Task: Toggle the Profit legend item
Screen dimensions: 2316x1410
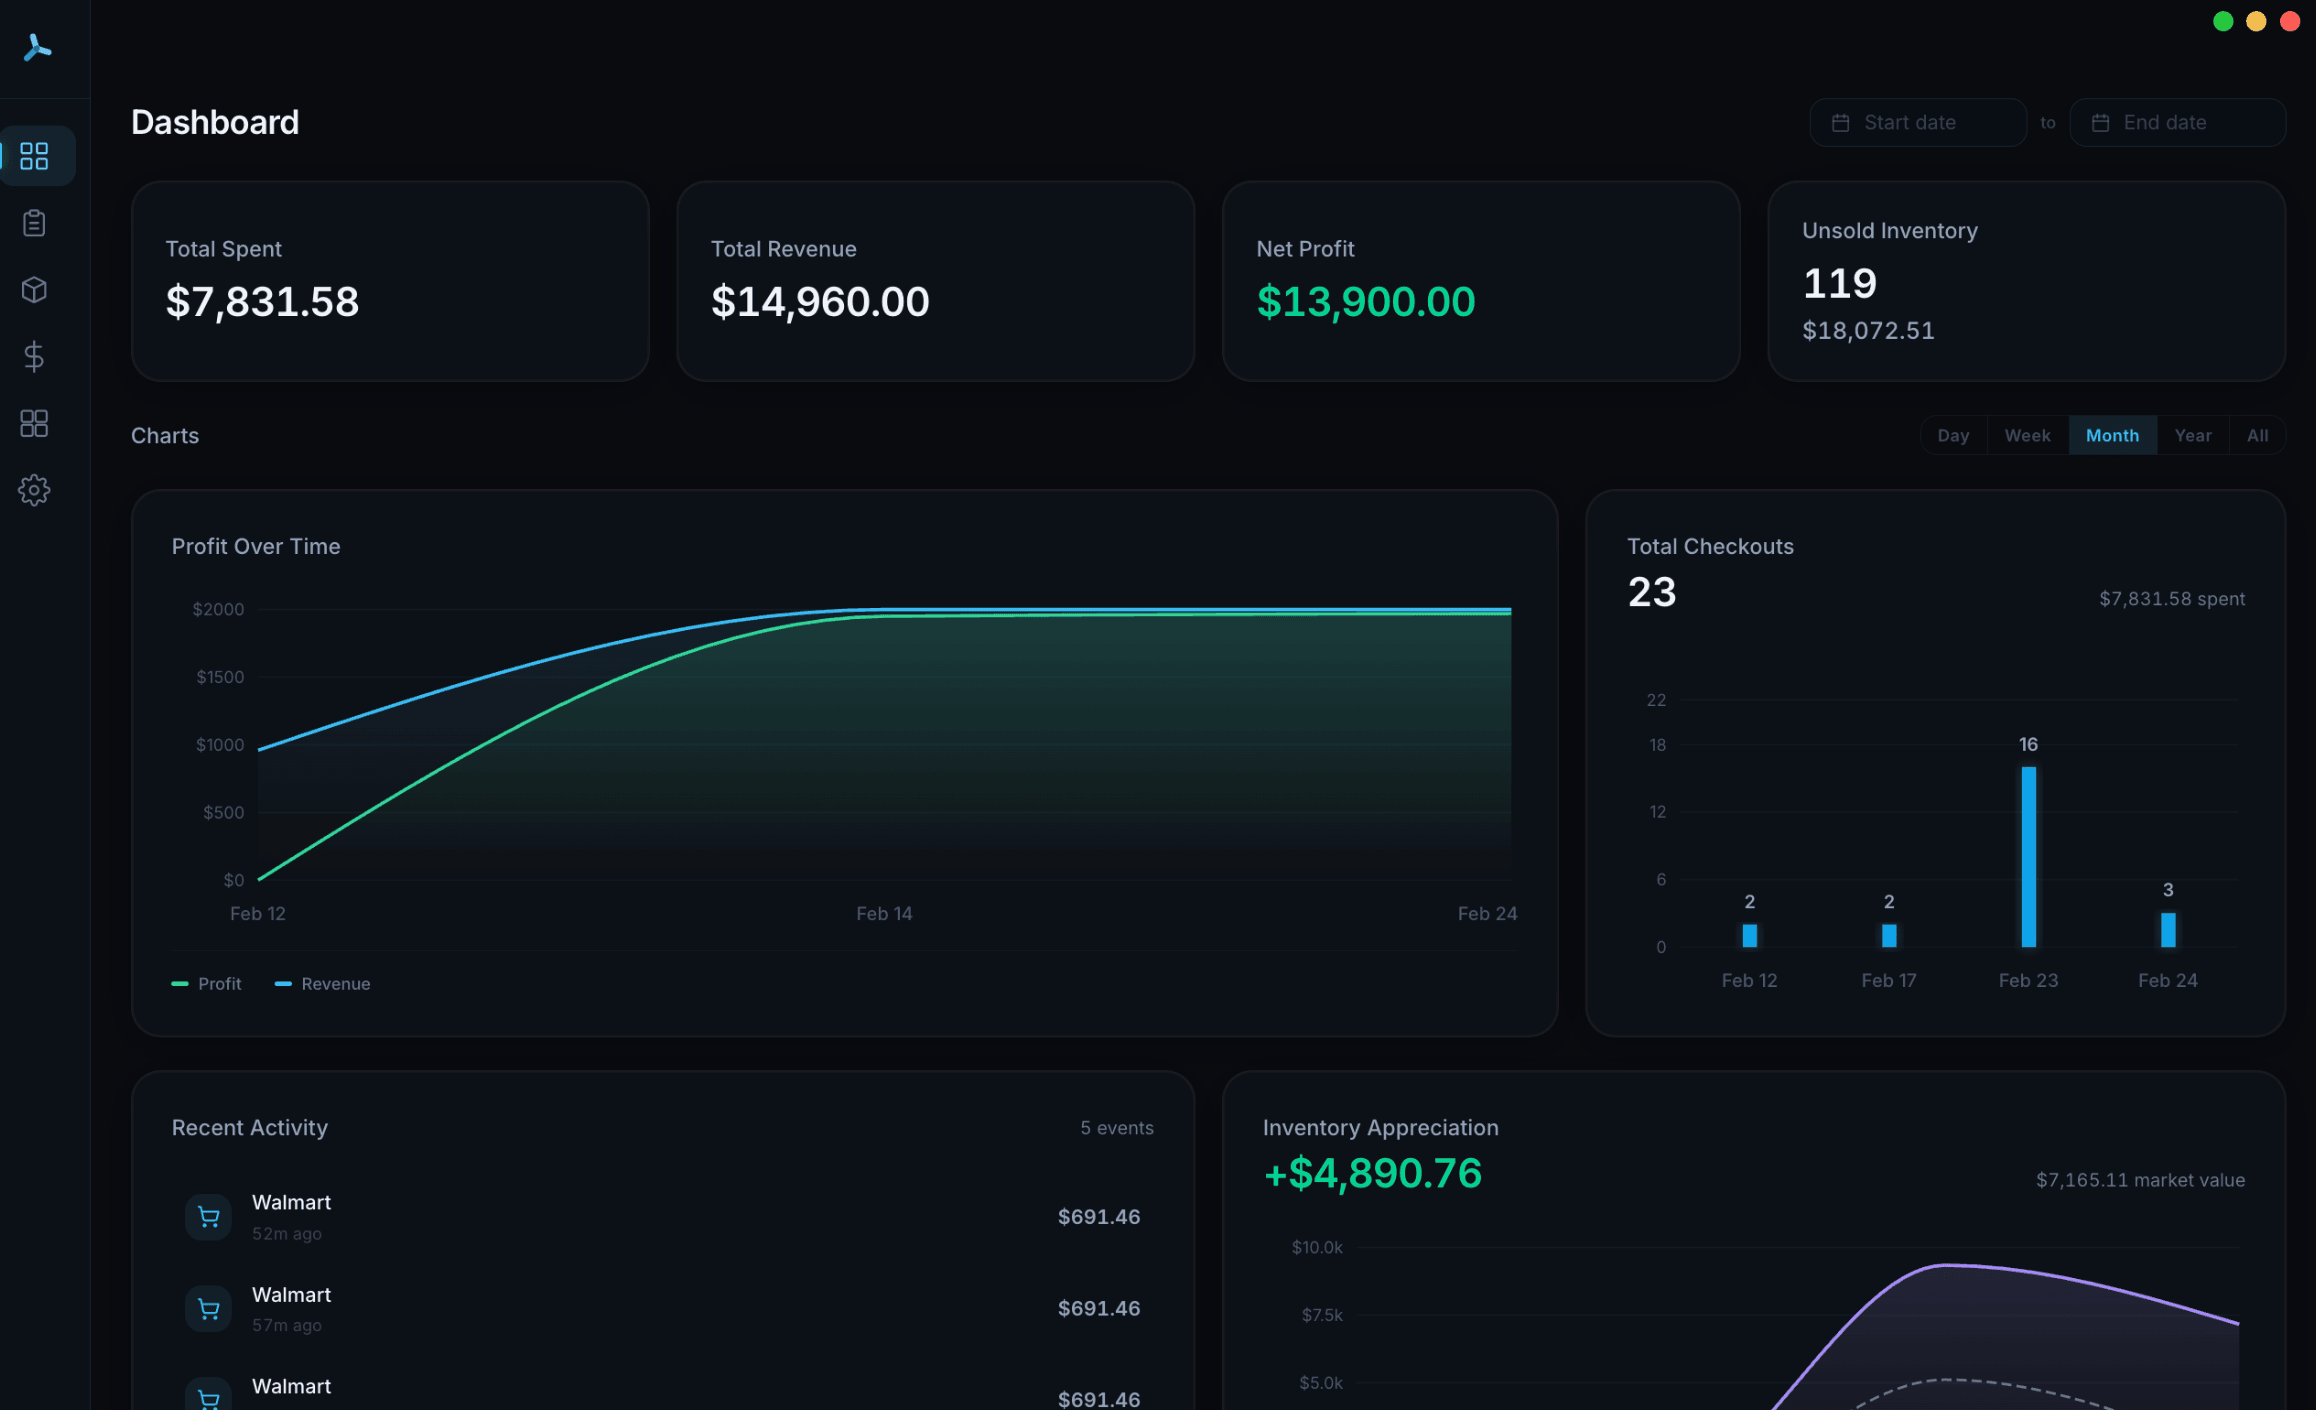Action: (206, 984)
